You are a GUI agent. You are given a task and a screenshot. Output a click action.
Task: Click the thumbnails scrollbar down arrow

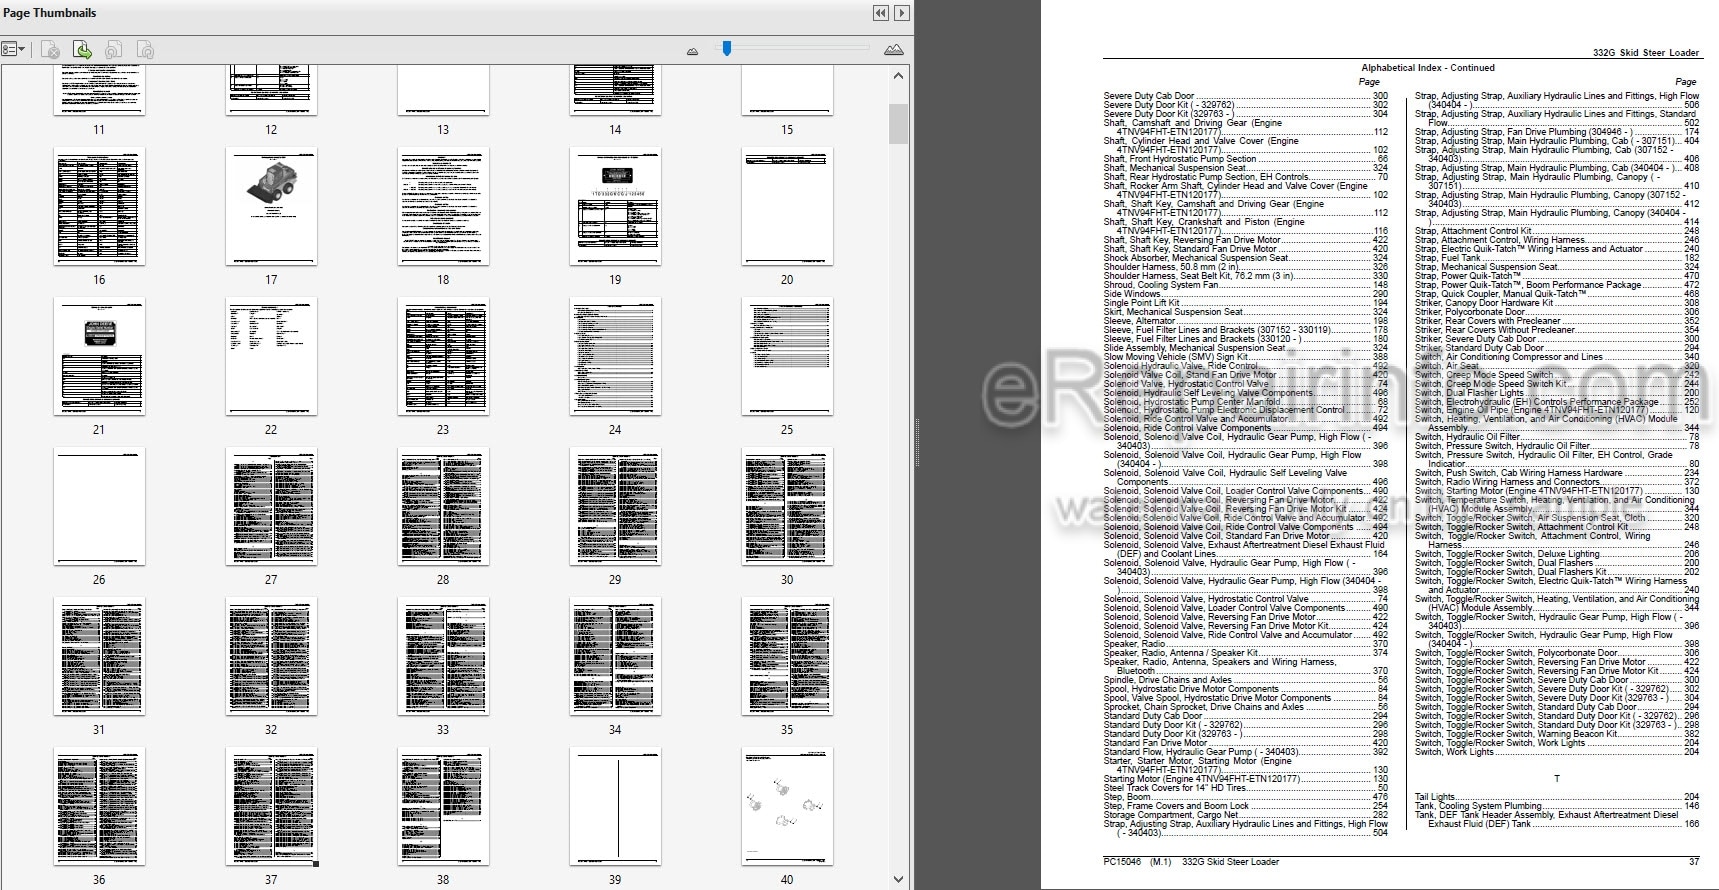point(898,880)
